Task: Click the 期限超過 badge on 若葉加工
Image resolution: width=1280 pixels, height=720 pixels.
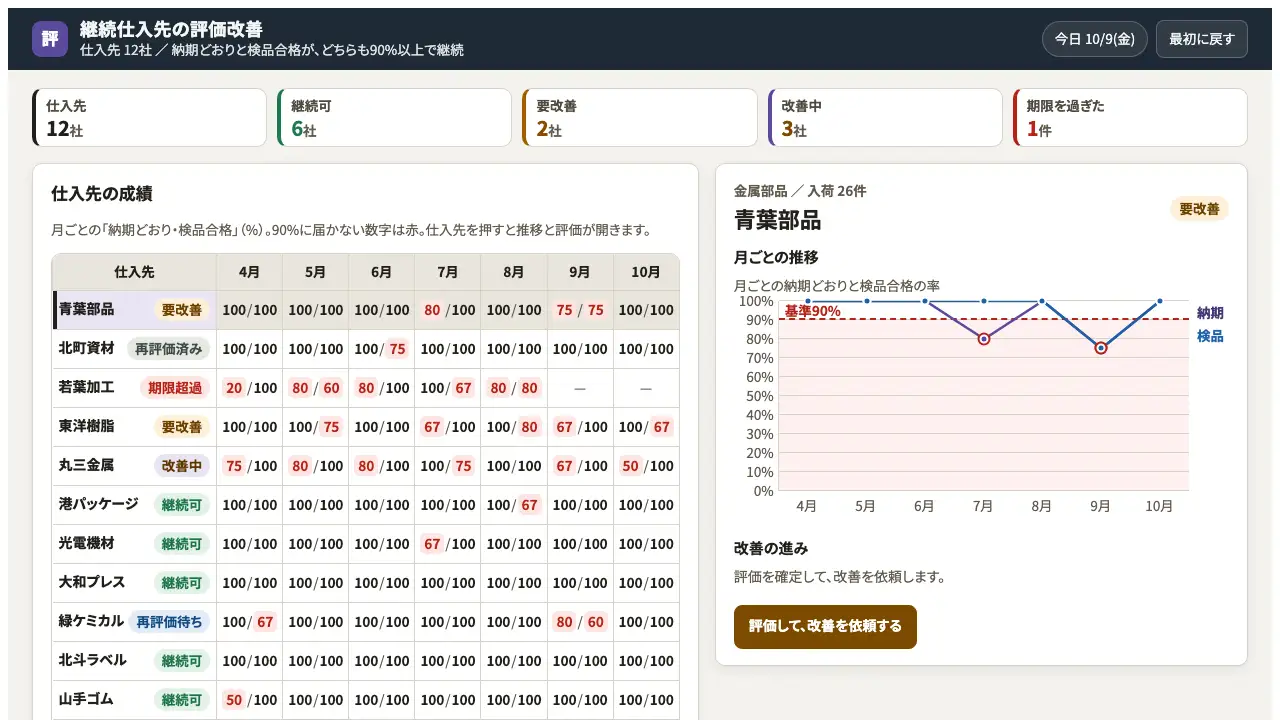Action: [x=175, y=388]
